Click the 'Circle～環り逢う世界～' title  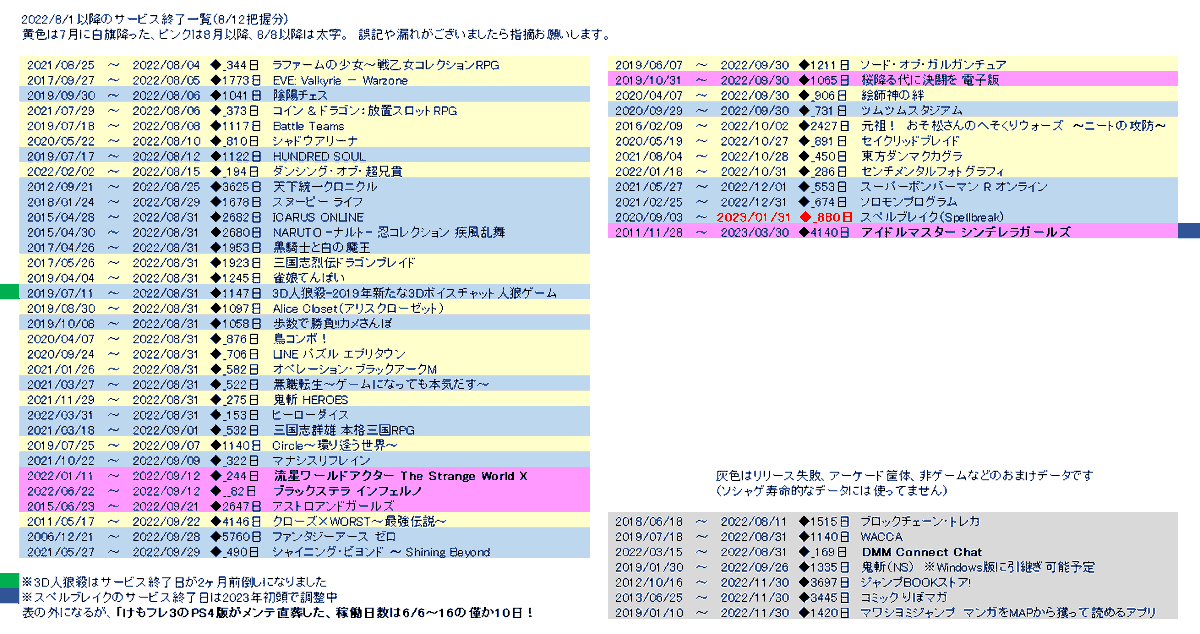coord(336,445)
